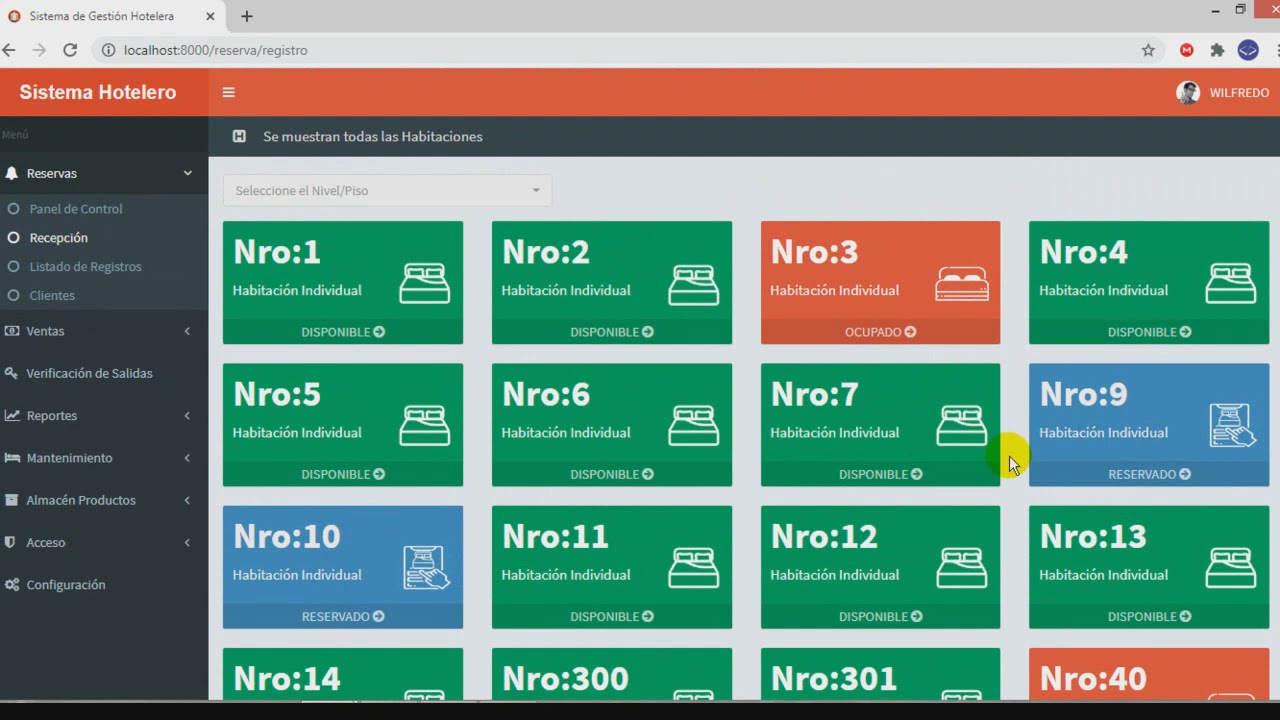
Task: Click the bed icon on room Nro:1
Action: tap(425, 283)
